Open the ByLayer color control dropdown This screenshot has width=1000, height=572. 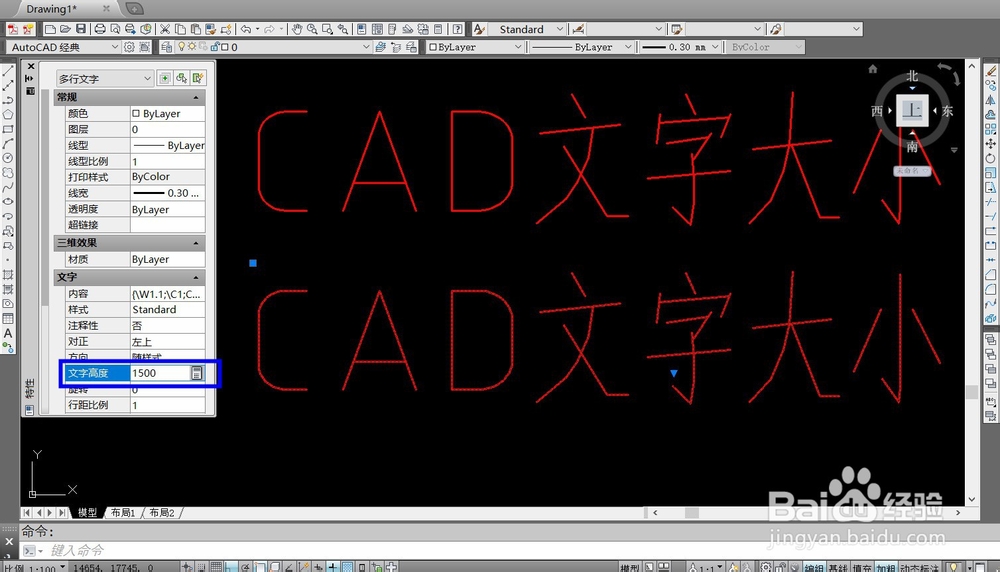(x=474, y=47)
